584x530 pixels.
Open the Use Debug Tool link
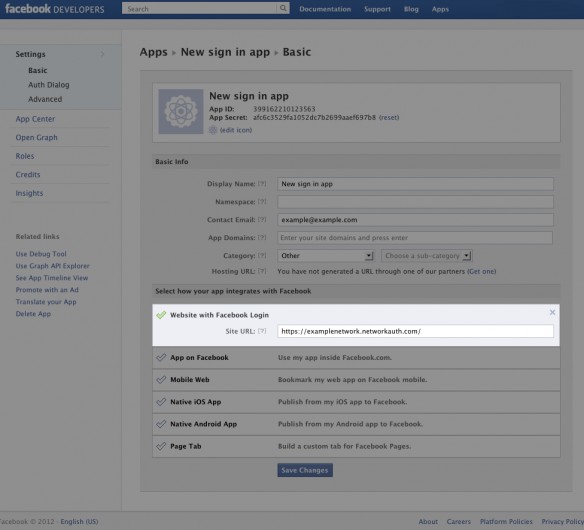coord(41,254)
